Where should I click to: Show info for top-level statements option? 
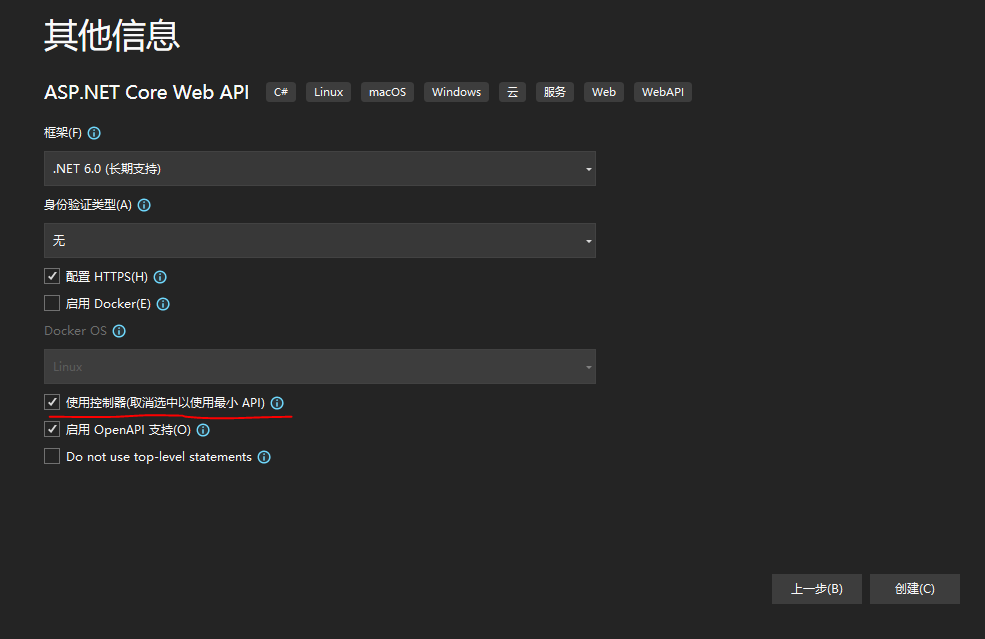tap(264, 457)
